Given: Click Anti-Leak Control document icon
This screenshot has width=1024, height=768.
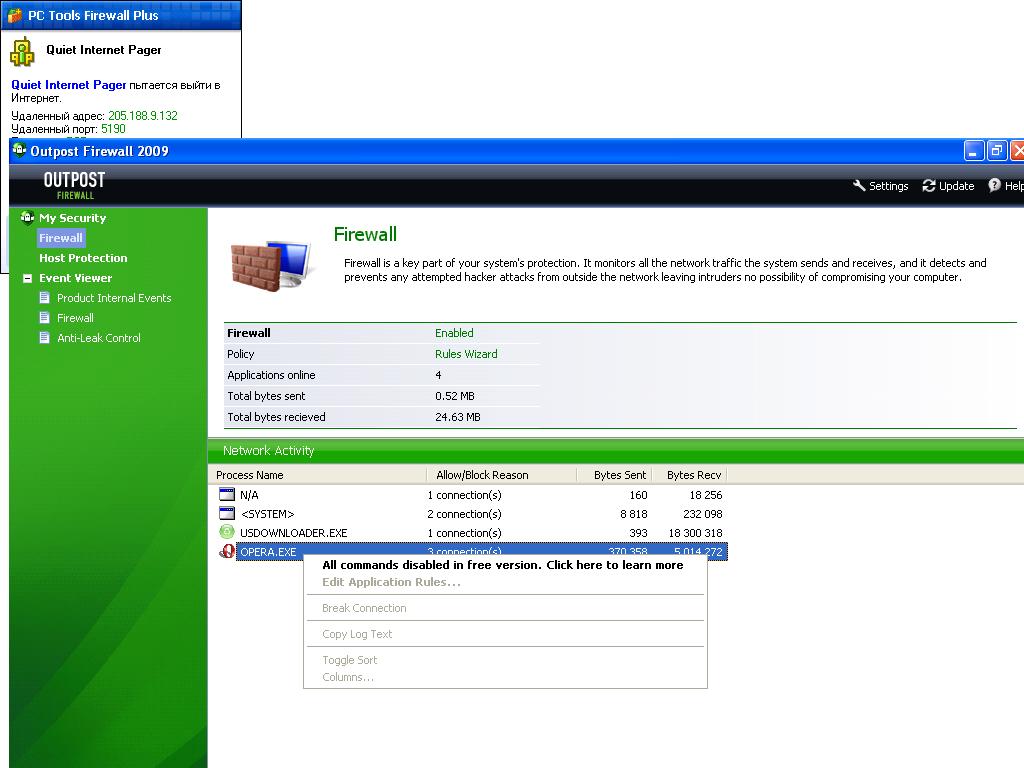Looking at the screenshot, I should 44,338.
